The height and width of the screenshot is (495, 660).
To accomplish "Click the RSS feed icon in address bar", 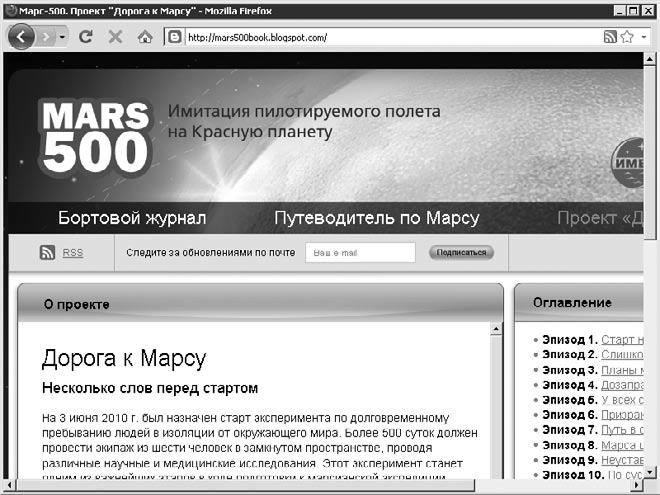I will pyautogui.click(x=610, y=37).
